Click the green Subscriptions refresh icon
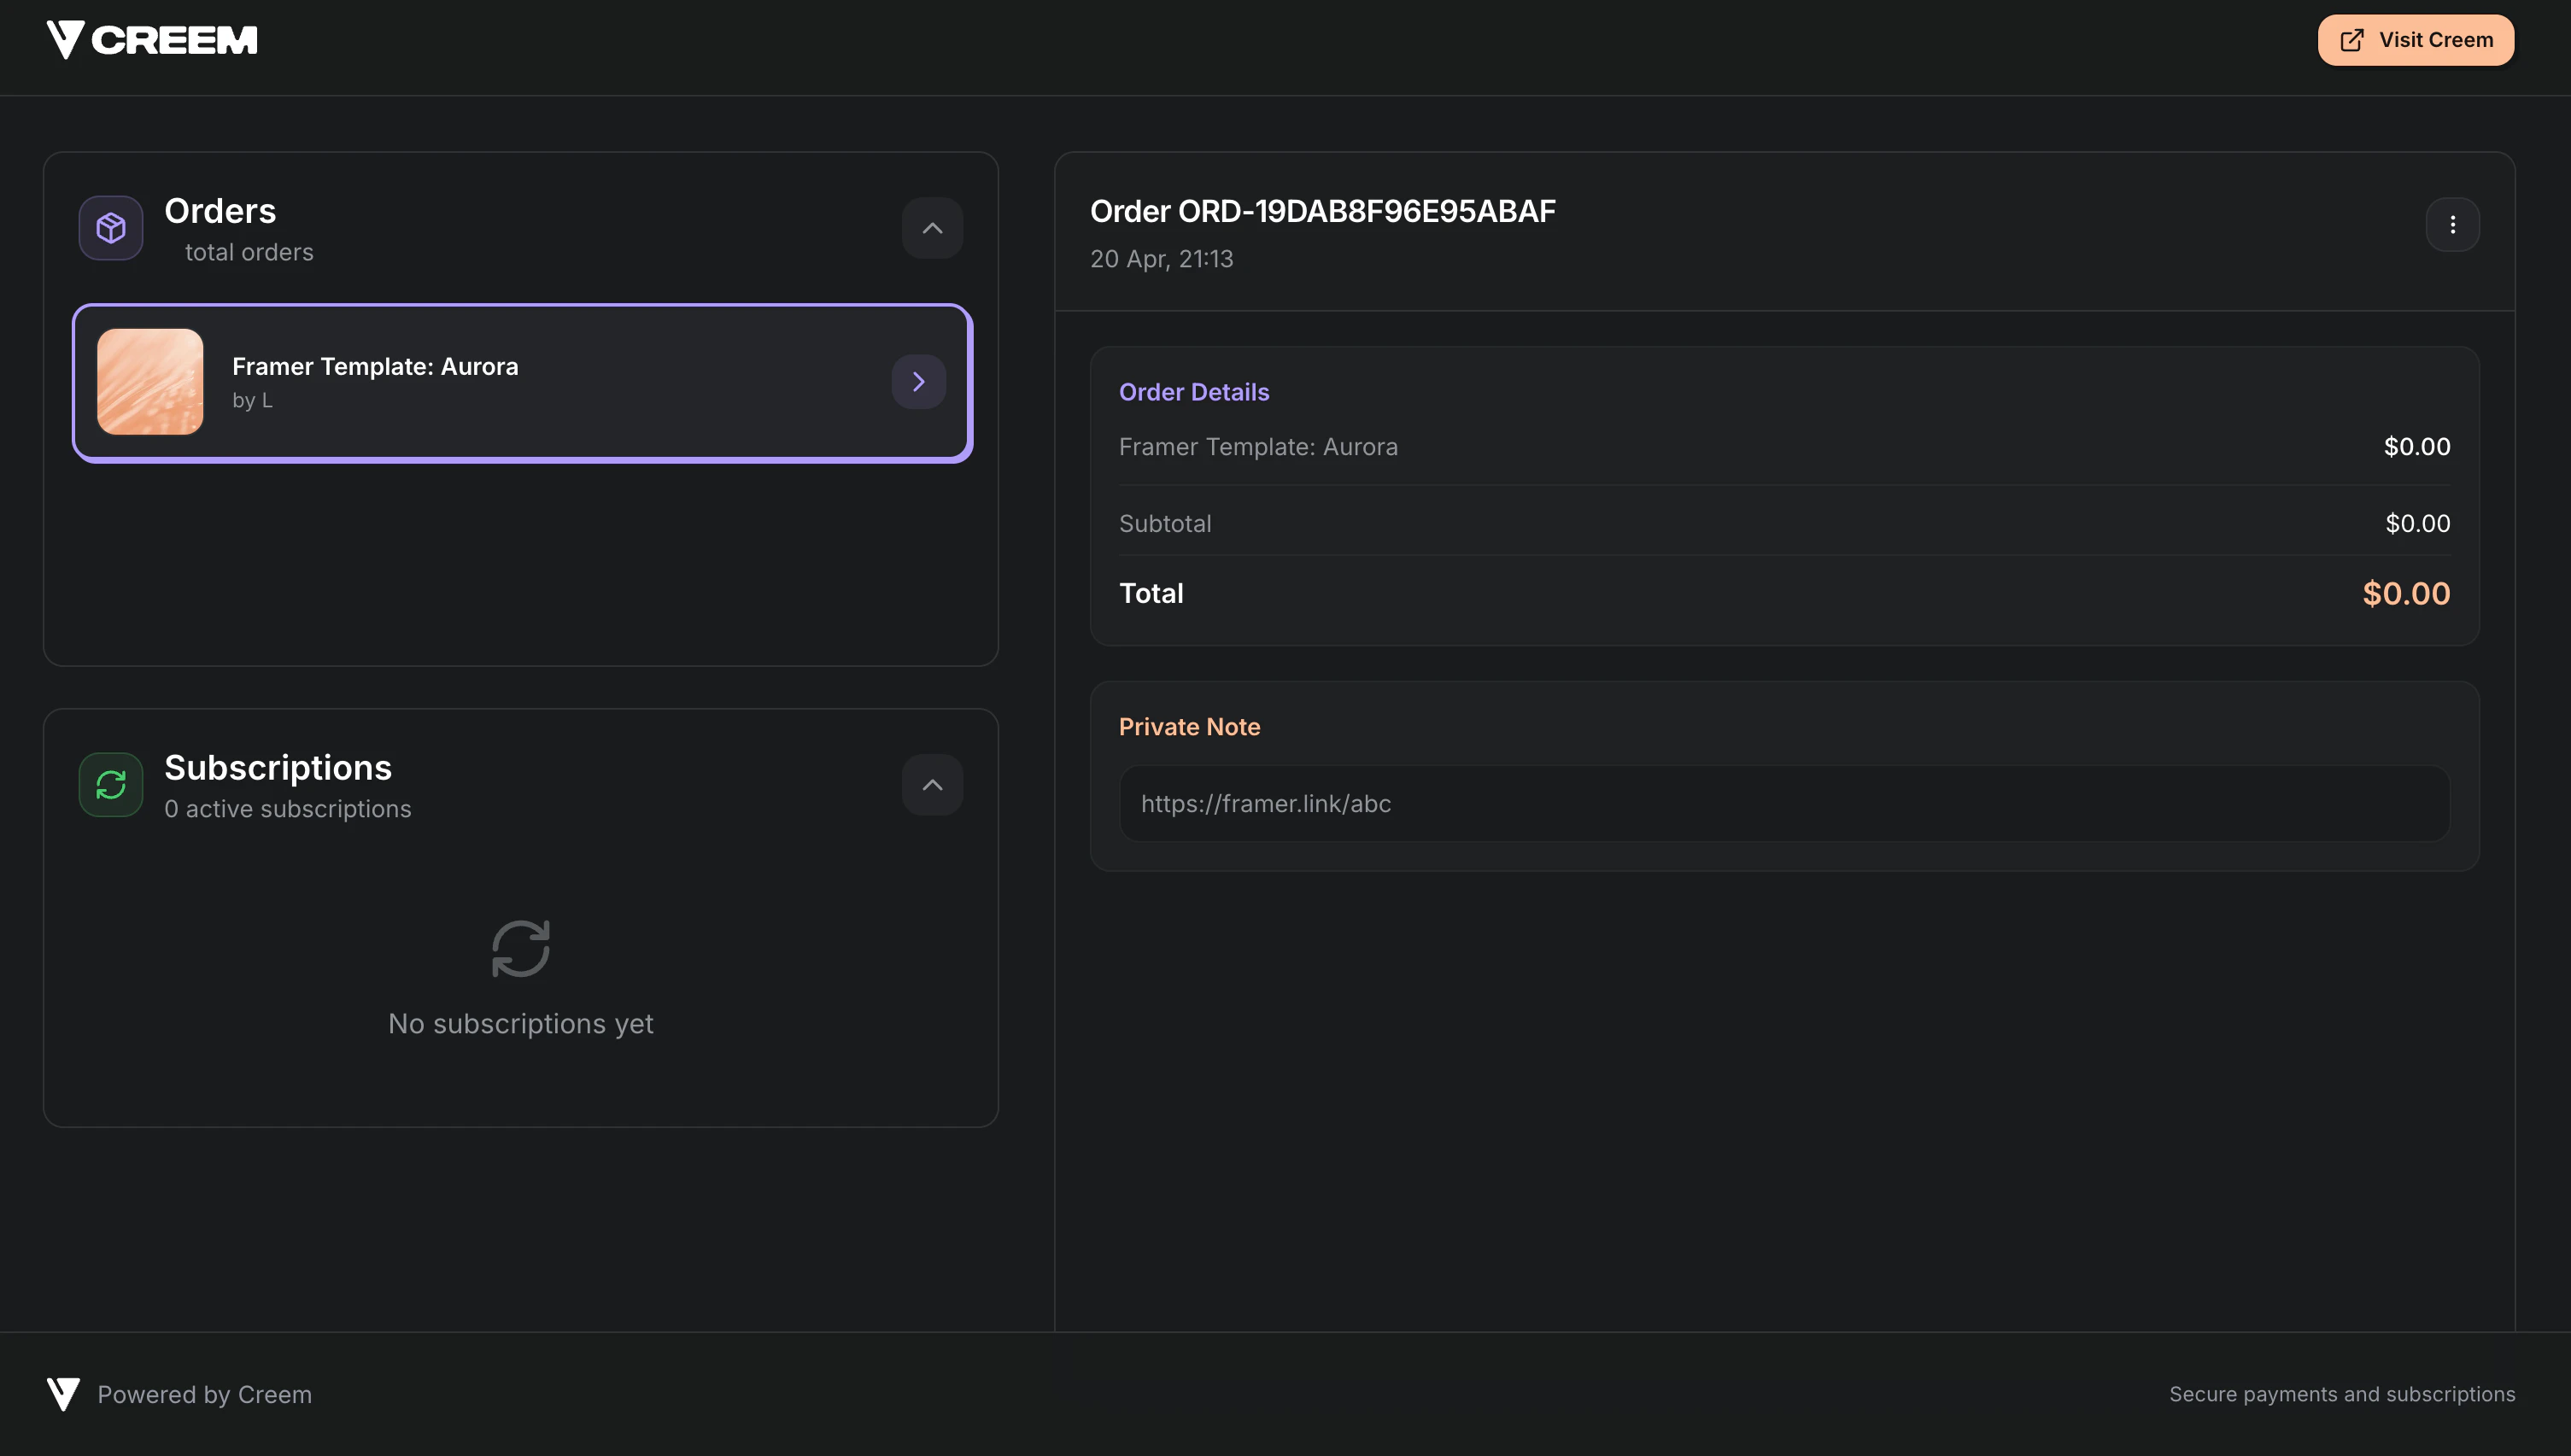 pyautogui.click(x=111, y=785)
